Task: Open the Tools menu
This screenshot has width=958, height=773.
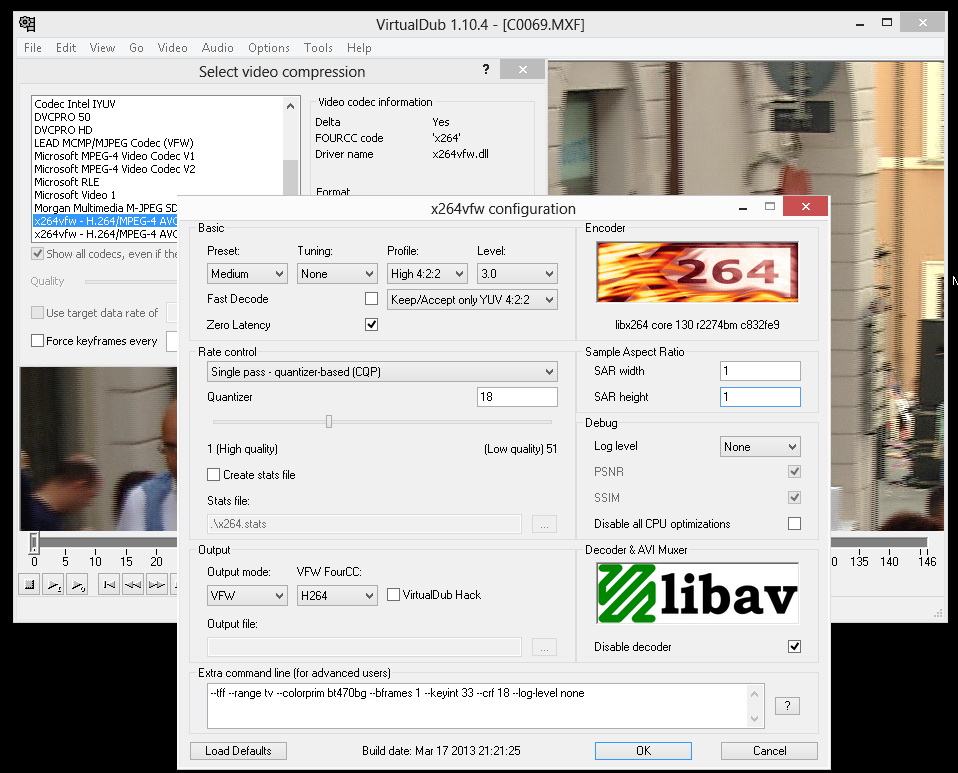Action: pyautogui.click(x=318, y=48)
